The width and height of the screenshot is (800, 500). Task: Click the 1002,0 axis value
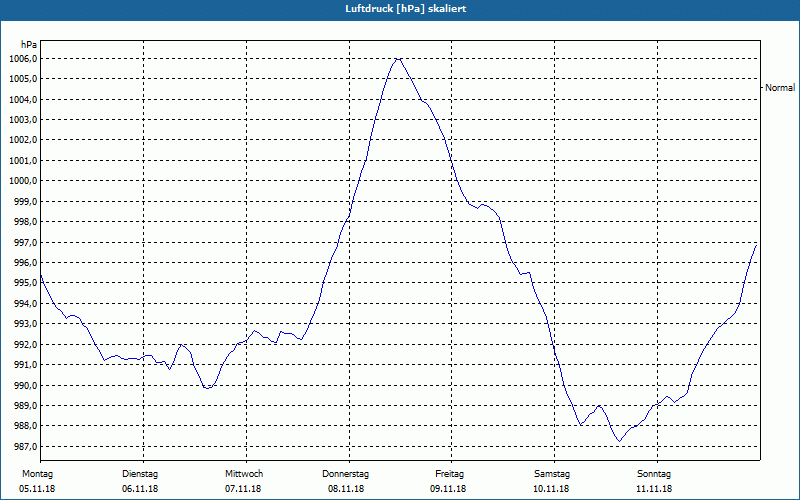(23, 140)
